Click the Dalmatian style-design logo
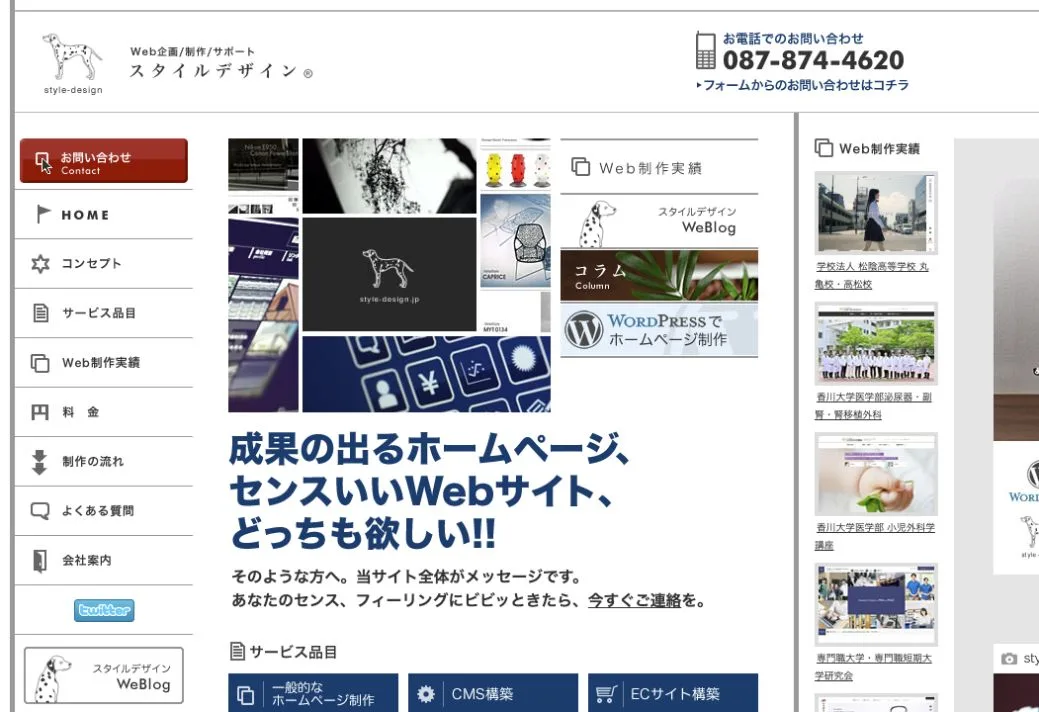 coord(72,64)
